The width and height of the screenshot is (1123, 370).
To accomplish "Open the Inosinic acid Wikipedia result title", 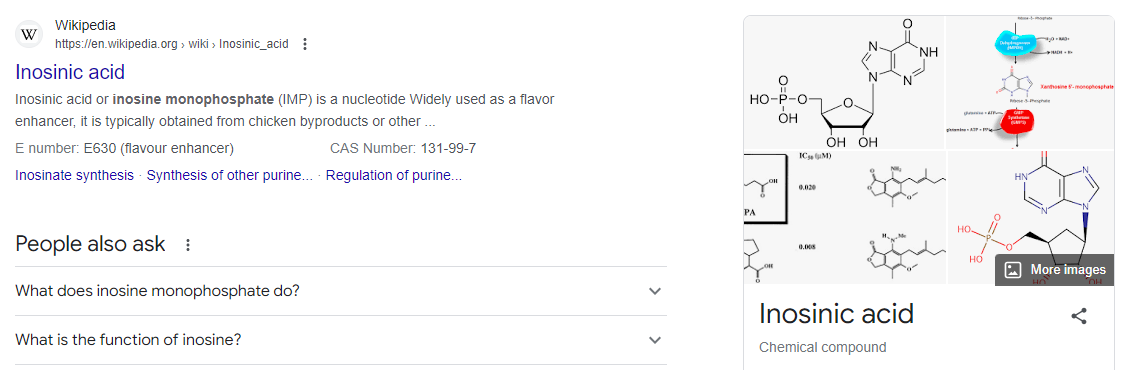I will pyautogui.click(x=70, y=72).
